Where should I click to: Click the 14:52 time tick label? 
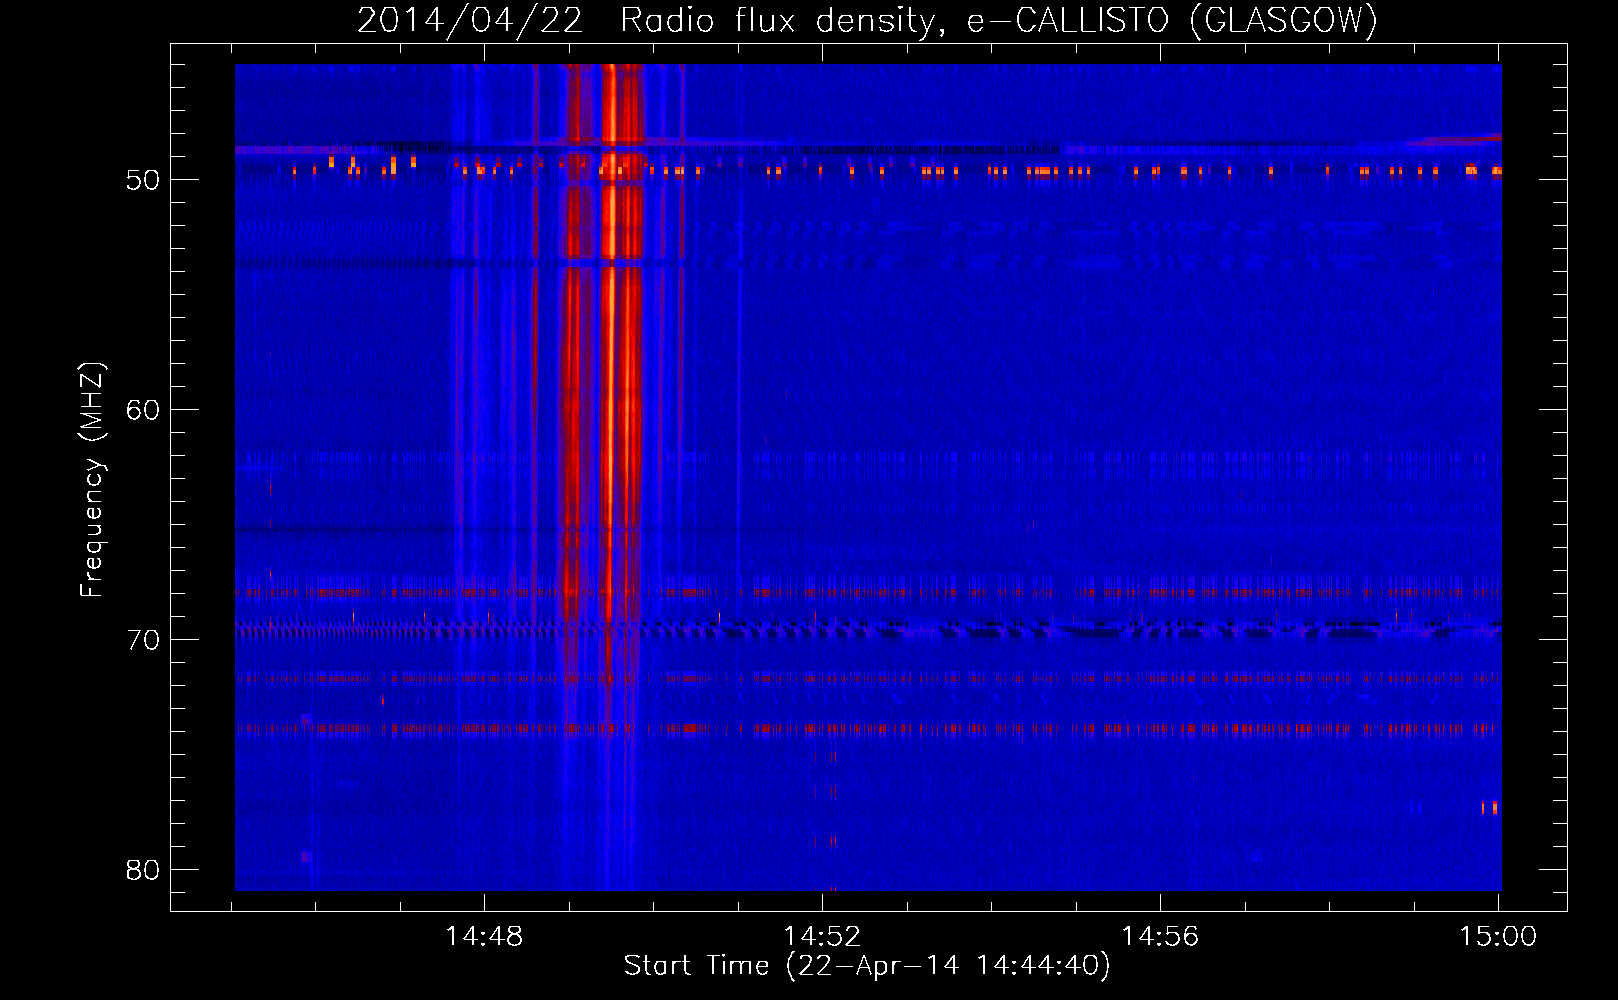click(822, 936)
